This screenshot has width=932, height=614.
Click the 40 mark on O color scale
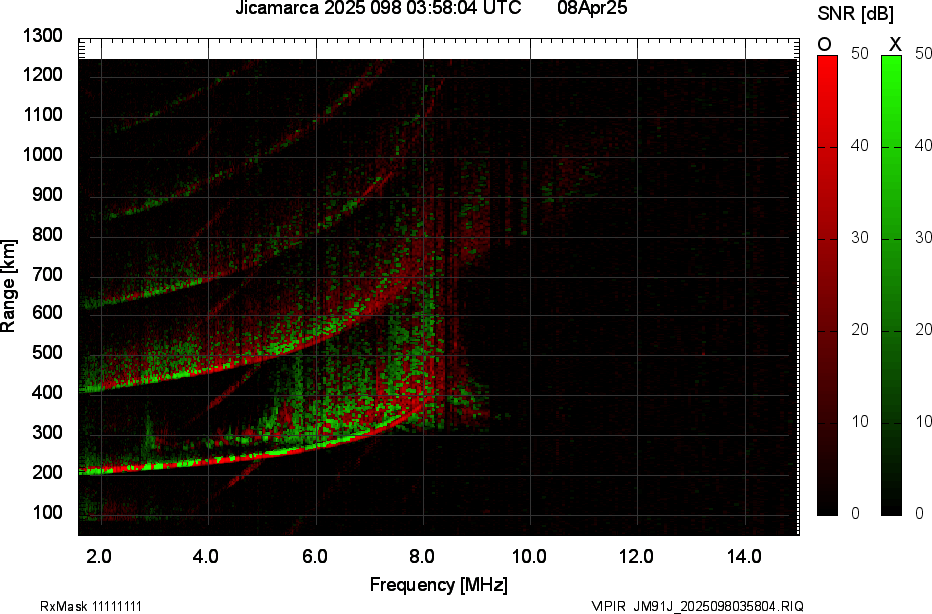tap(860, 145)
